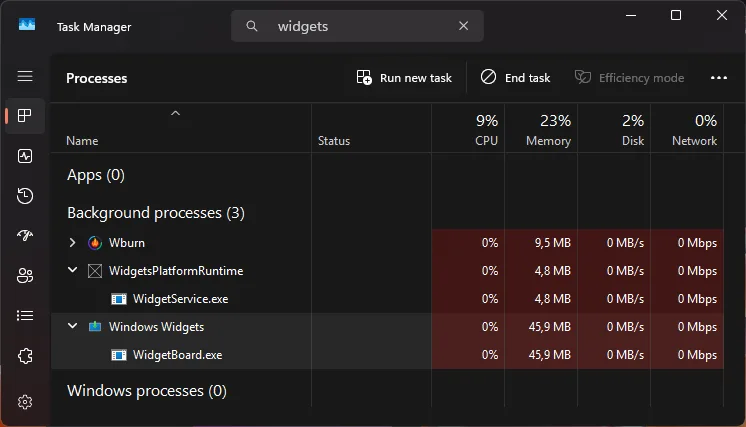
Task: Select the WidgetService.exe row
Action: click(x=387, y=299)
